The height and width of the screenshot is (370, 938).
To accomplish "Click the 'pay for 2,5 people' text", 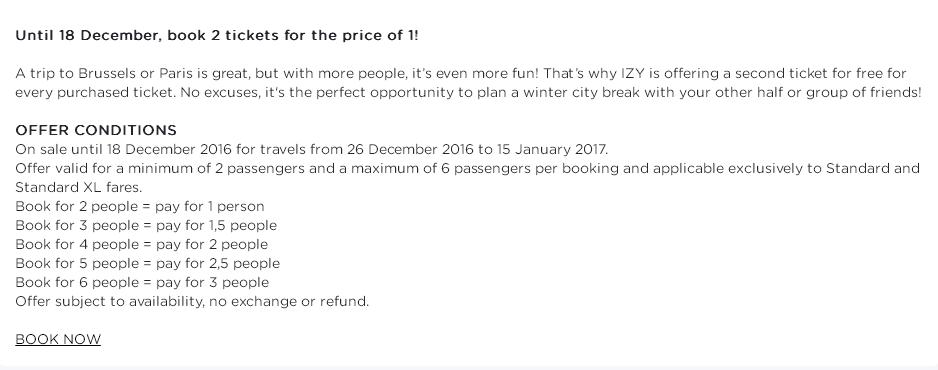I will coord(218,264).
